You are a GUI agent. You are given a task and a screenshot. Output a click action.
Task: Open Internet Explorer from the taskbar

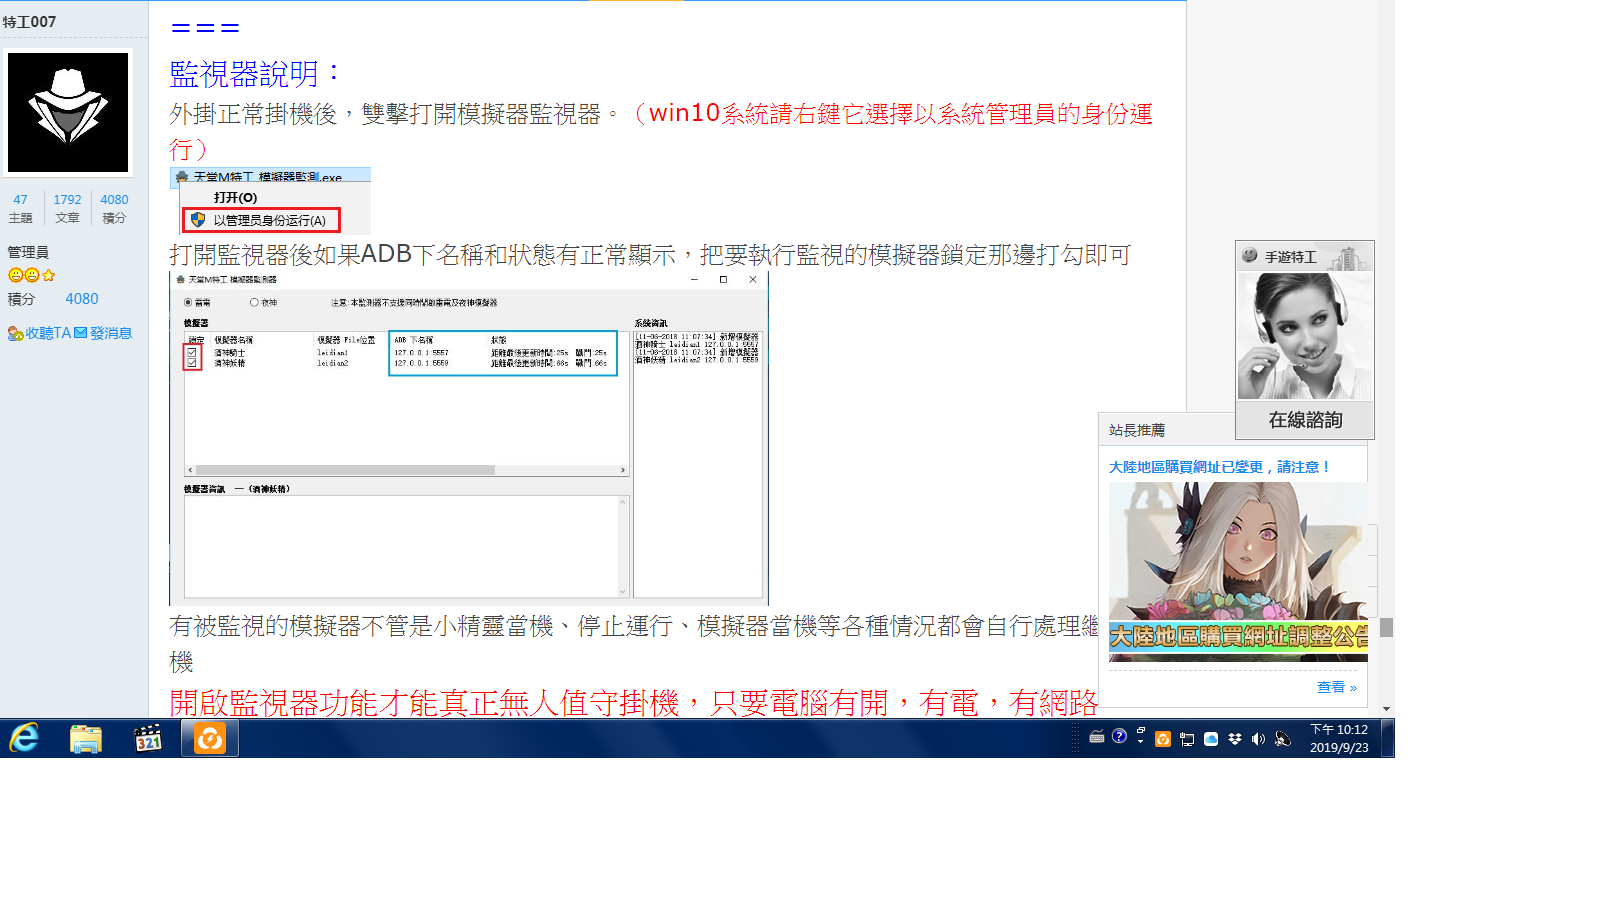25,739
